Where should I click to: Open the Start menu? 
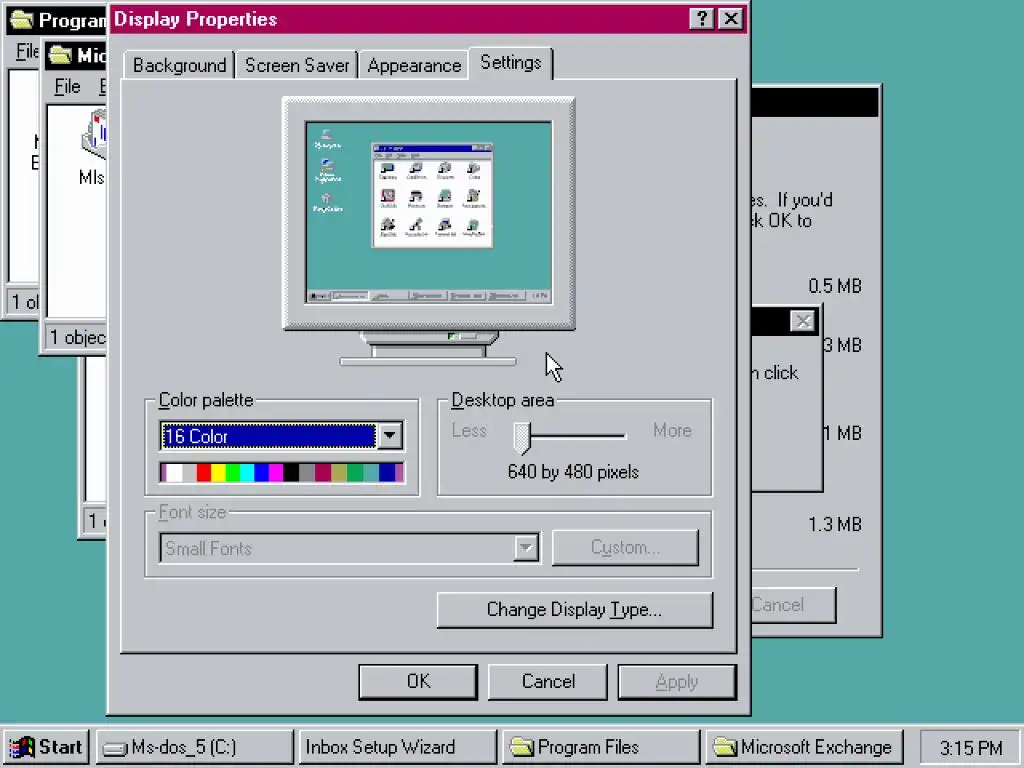[x=46, y=747]
